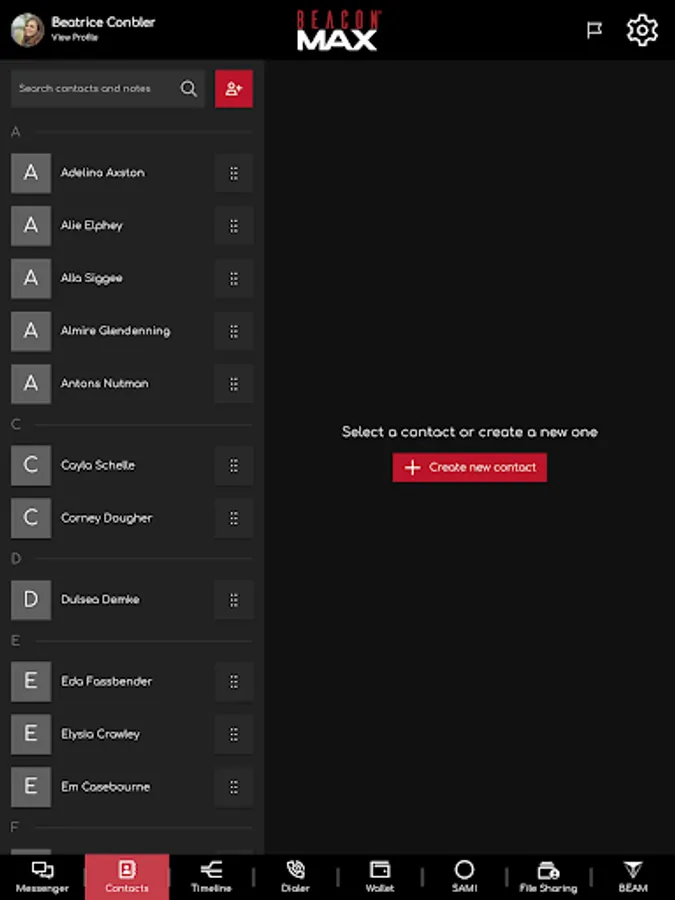Click Dulsea Demke's D avatar tile
Screen dimensions: 675x900
[31, 599]
